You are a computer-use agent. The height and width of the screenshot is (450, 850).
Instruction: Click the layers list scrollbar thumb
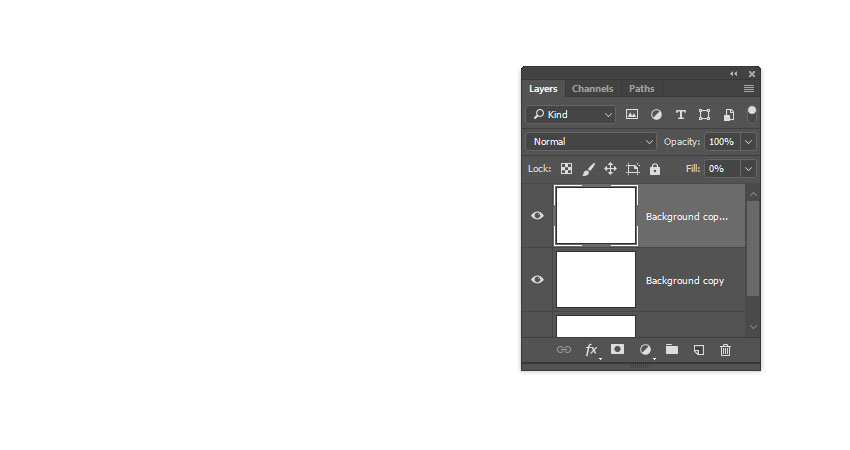pos(753,248)
